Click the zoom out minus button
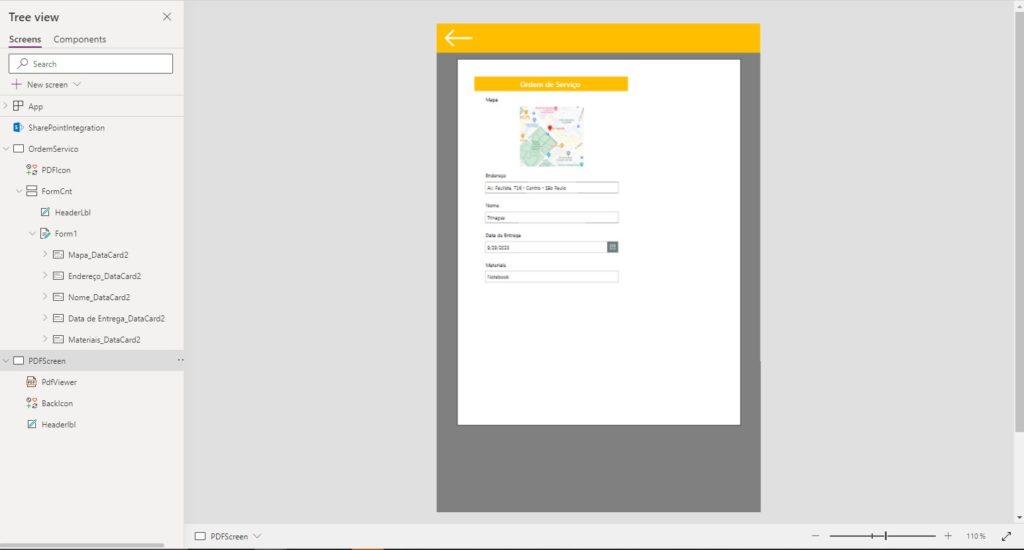Screen dimensions: 1024x550 [x=816, y=536]
